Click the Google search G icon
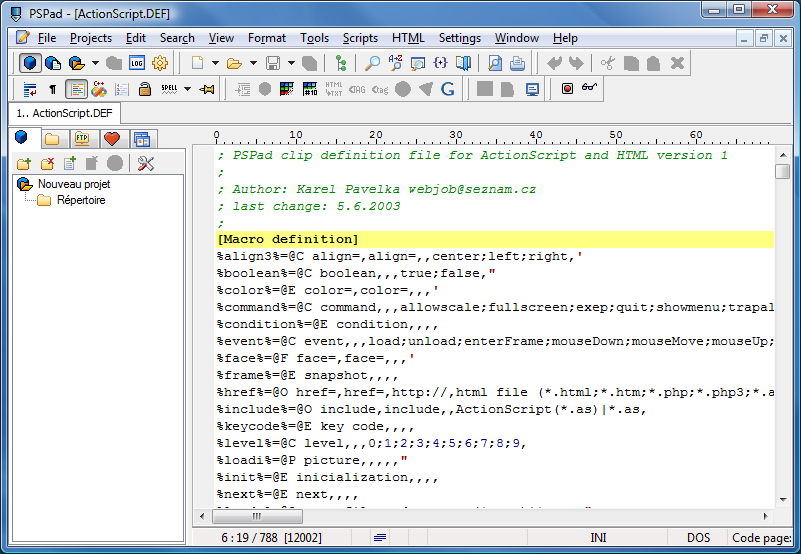This screenshot has height=554, width=801. point(447,89)
